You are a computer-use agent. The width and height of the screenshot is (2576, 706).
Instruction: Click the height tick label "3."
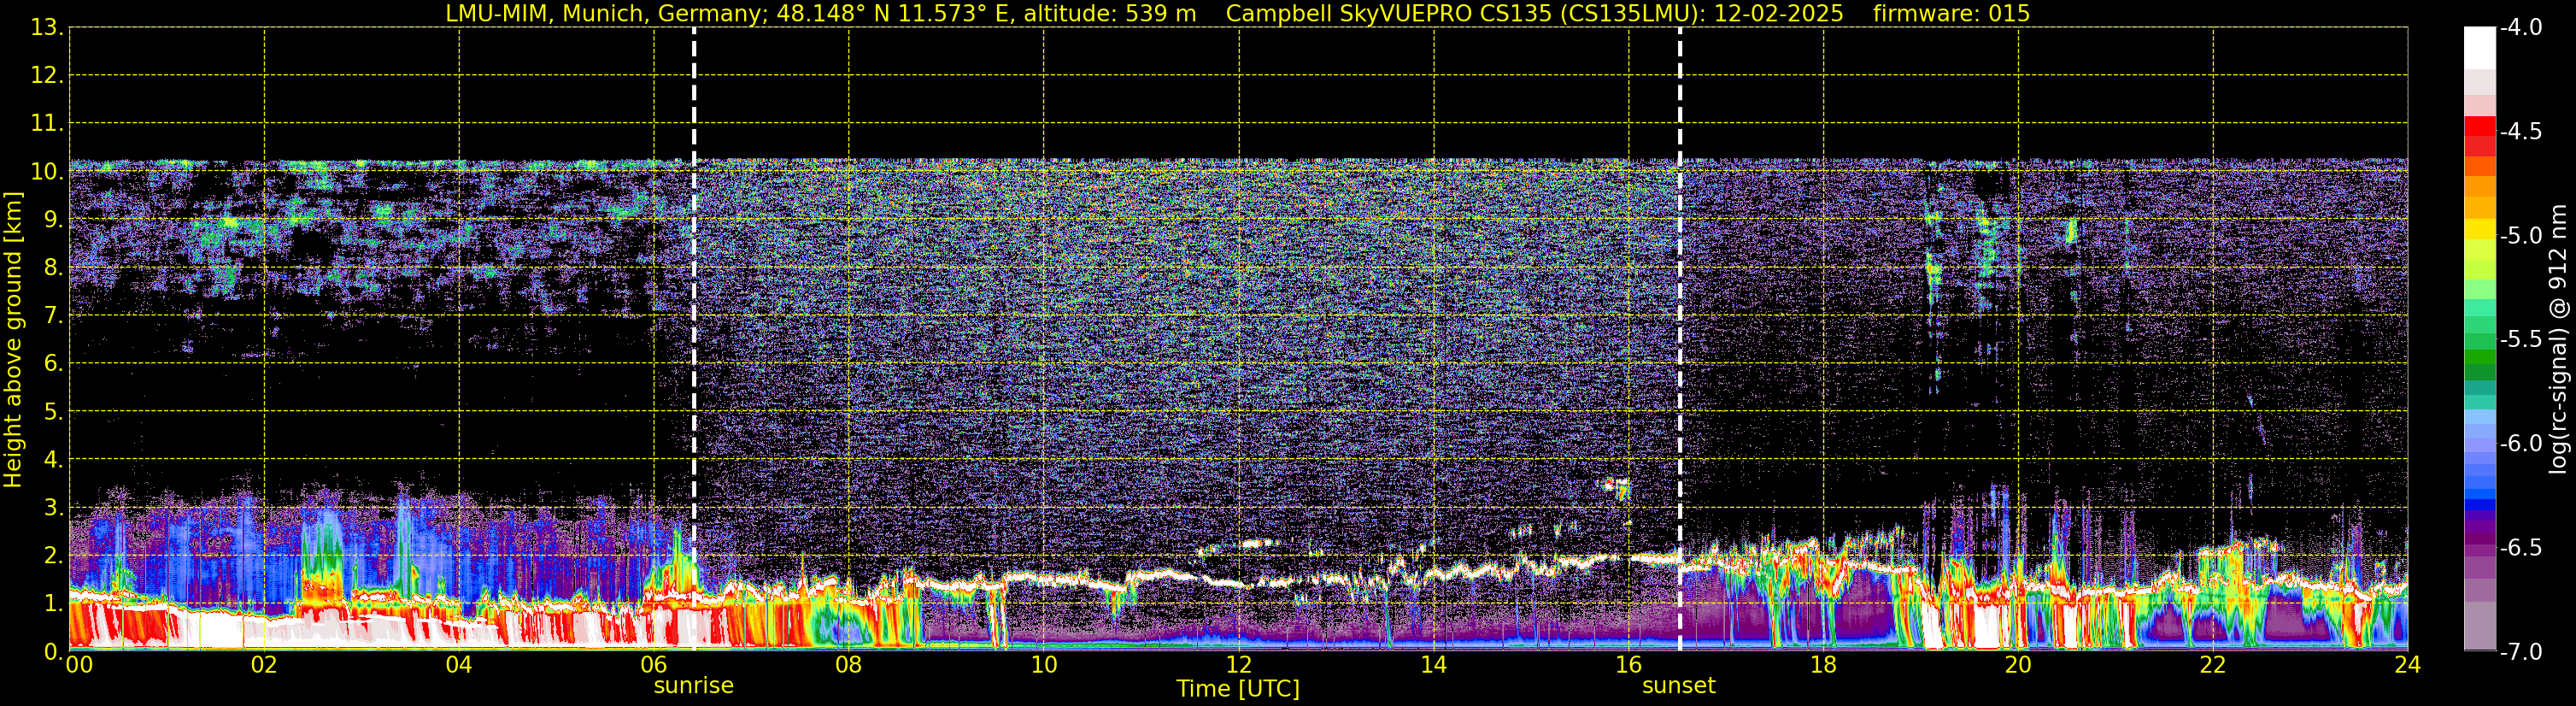(x=52, y=508)
